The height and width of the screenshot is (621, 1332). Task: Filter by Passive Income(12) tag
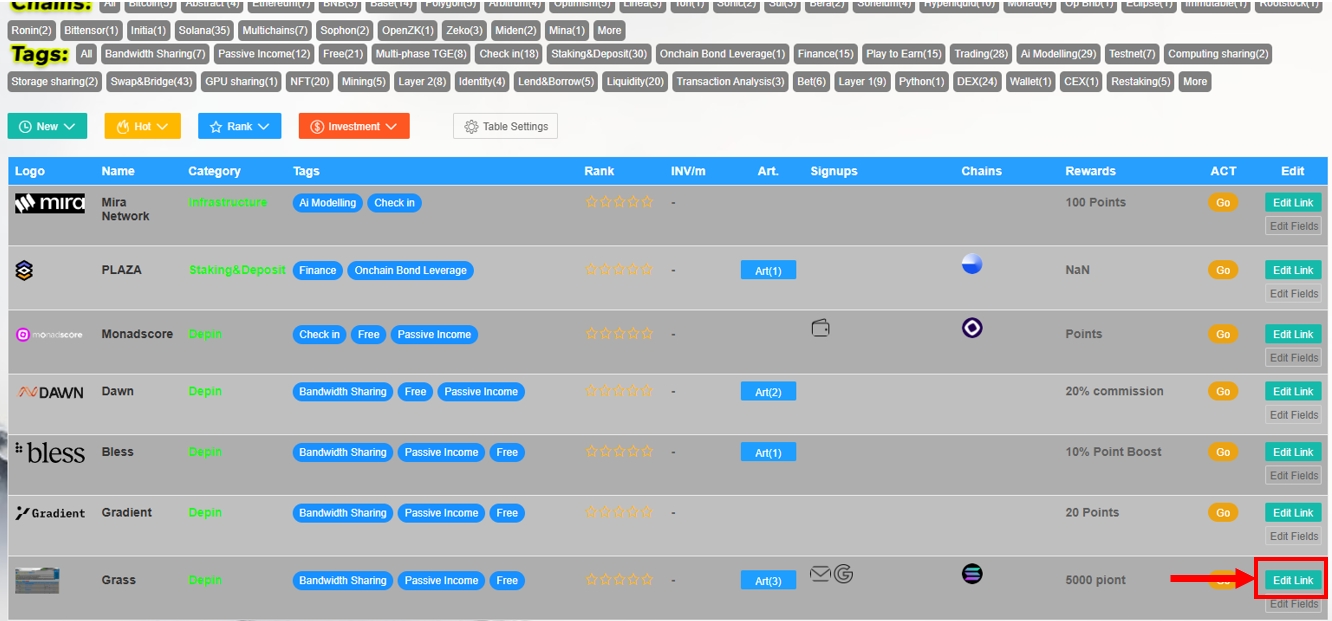coord(264,53)
